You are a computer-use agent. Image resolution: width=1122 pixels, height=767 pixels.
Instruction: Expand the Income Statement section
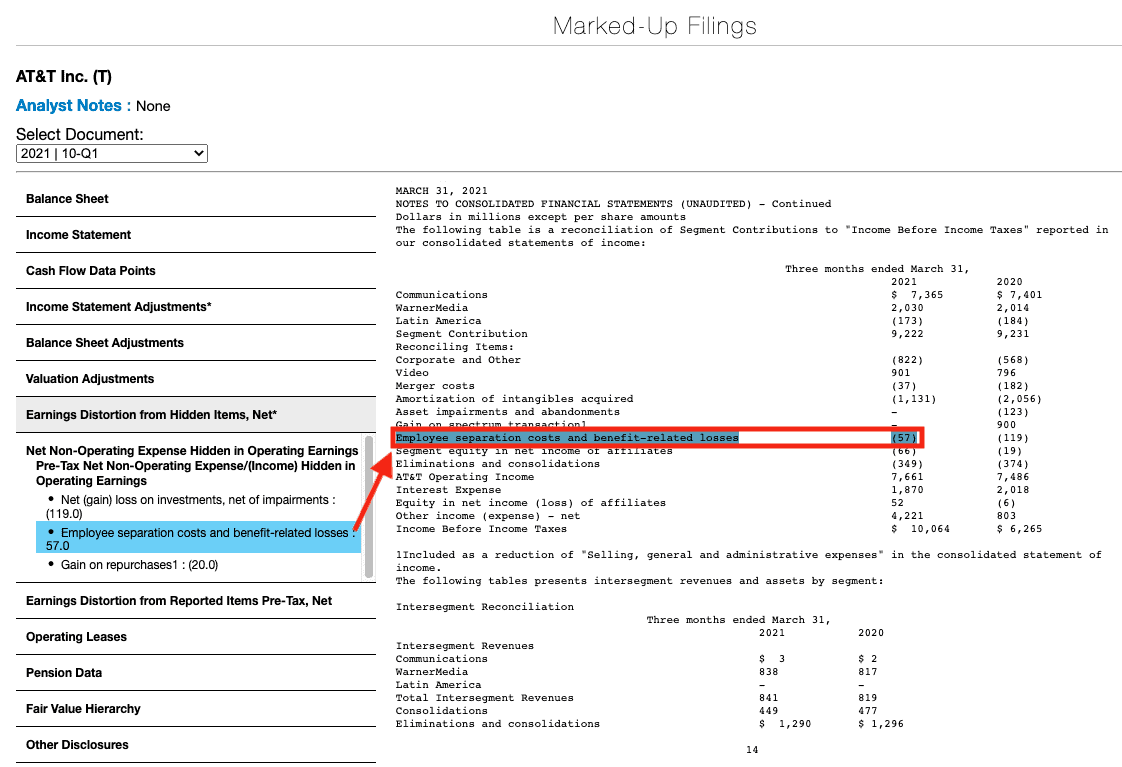(x=195, y=235)
